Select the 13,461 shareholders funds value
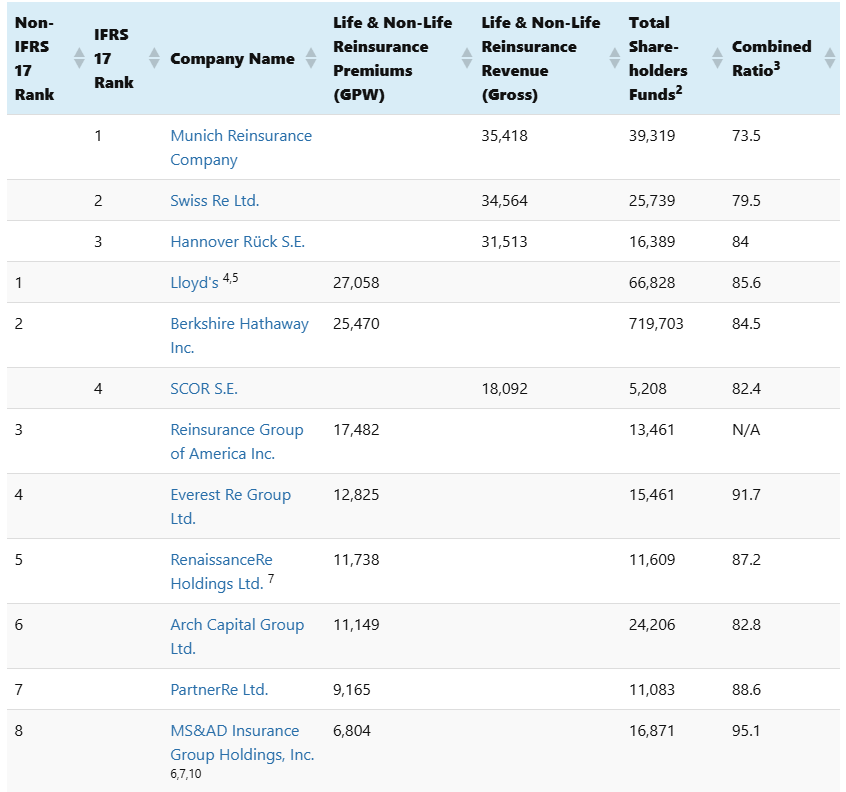The width and height of the screenshot is (846, 792). point(652,430)
